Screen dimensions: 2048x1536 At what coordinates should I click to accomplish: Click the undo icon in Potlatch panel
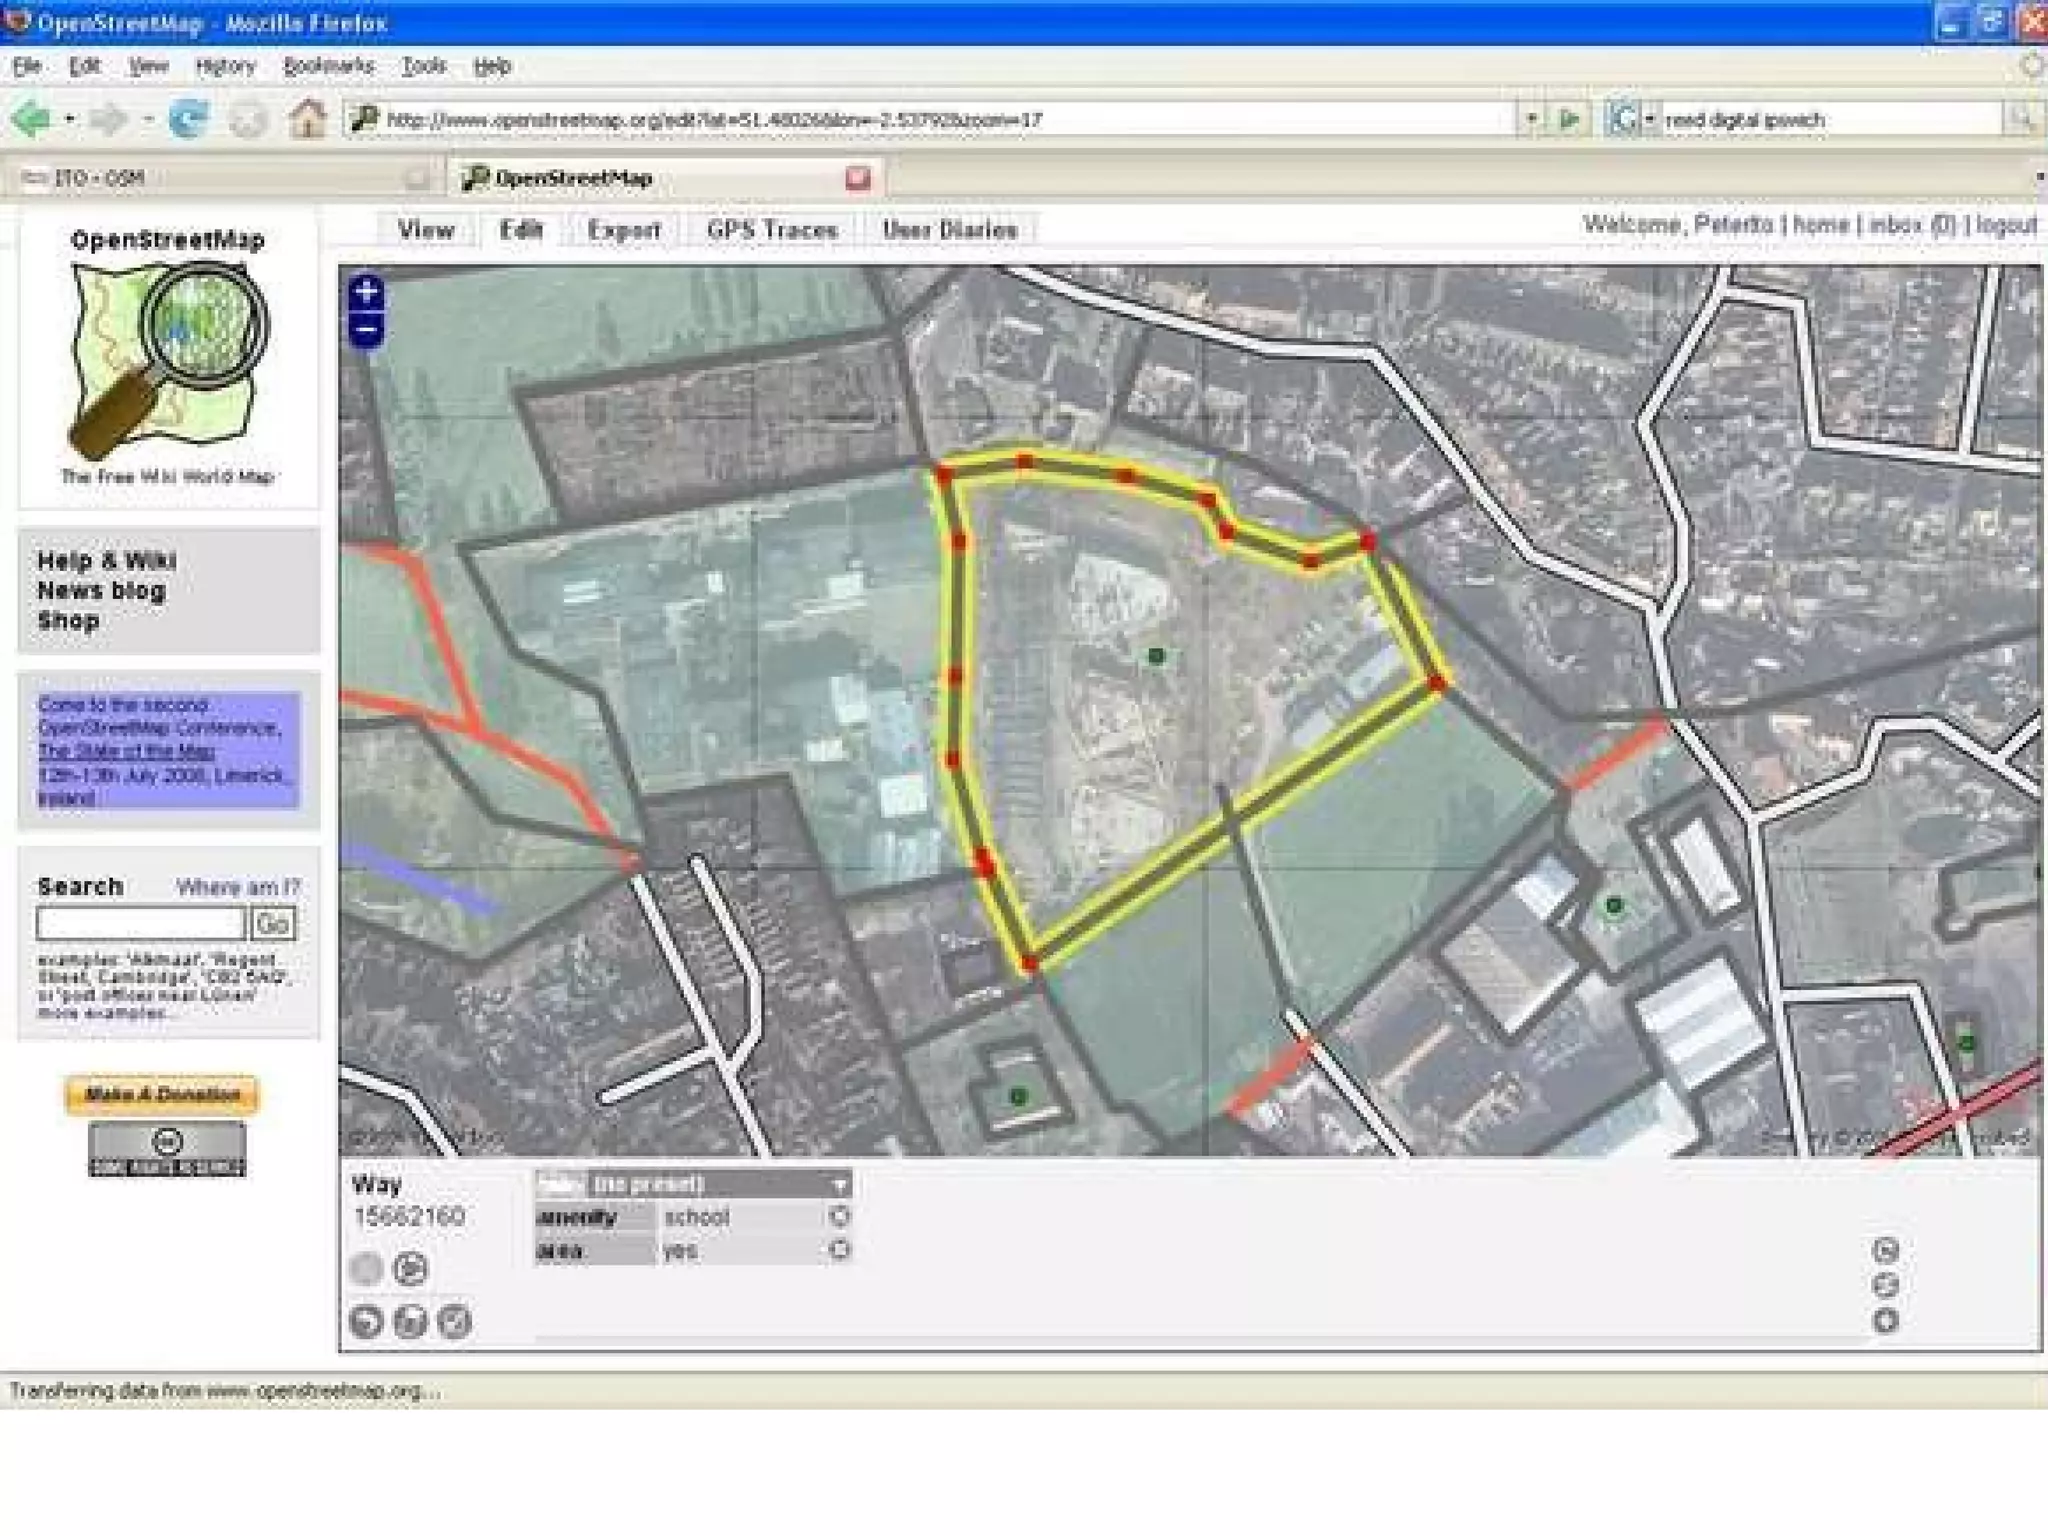366,1322
